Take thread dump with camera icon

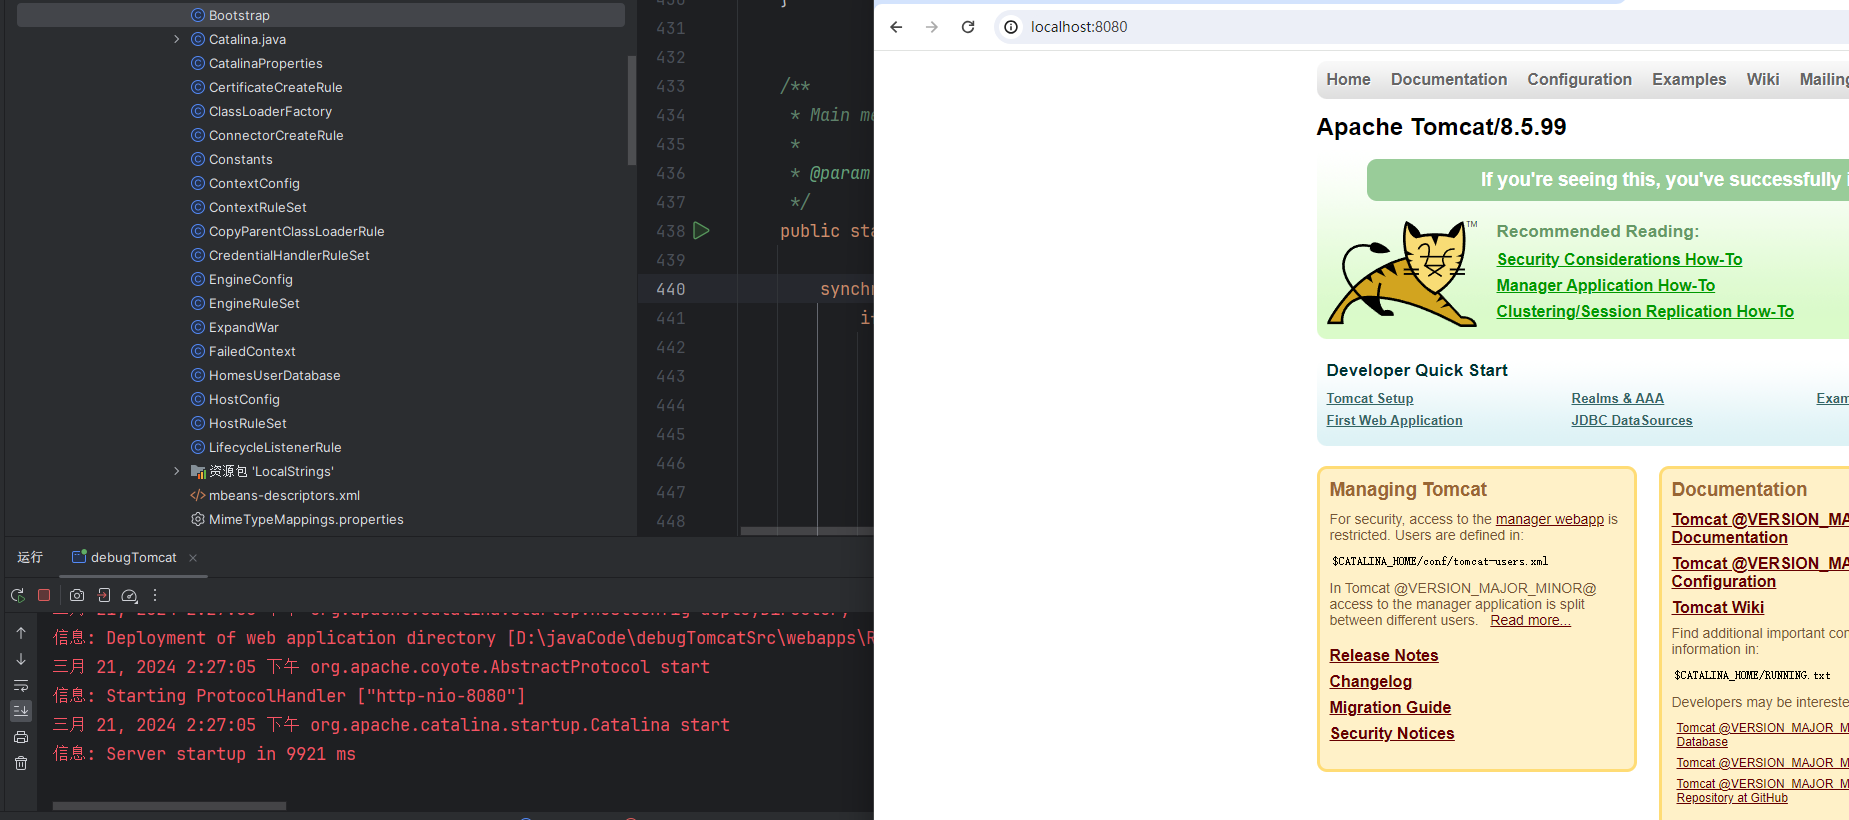pos(77,595)
